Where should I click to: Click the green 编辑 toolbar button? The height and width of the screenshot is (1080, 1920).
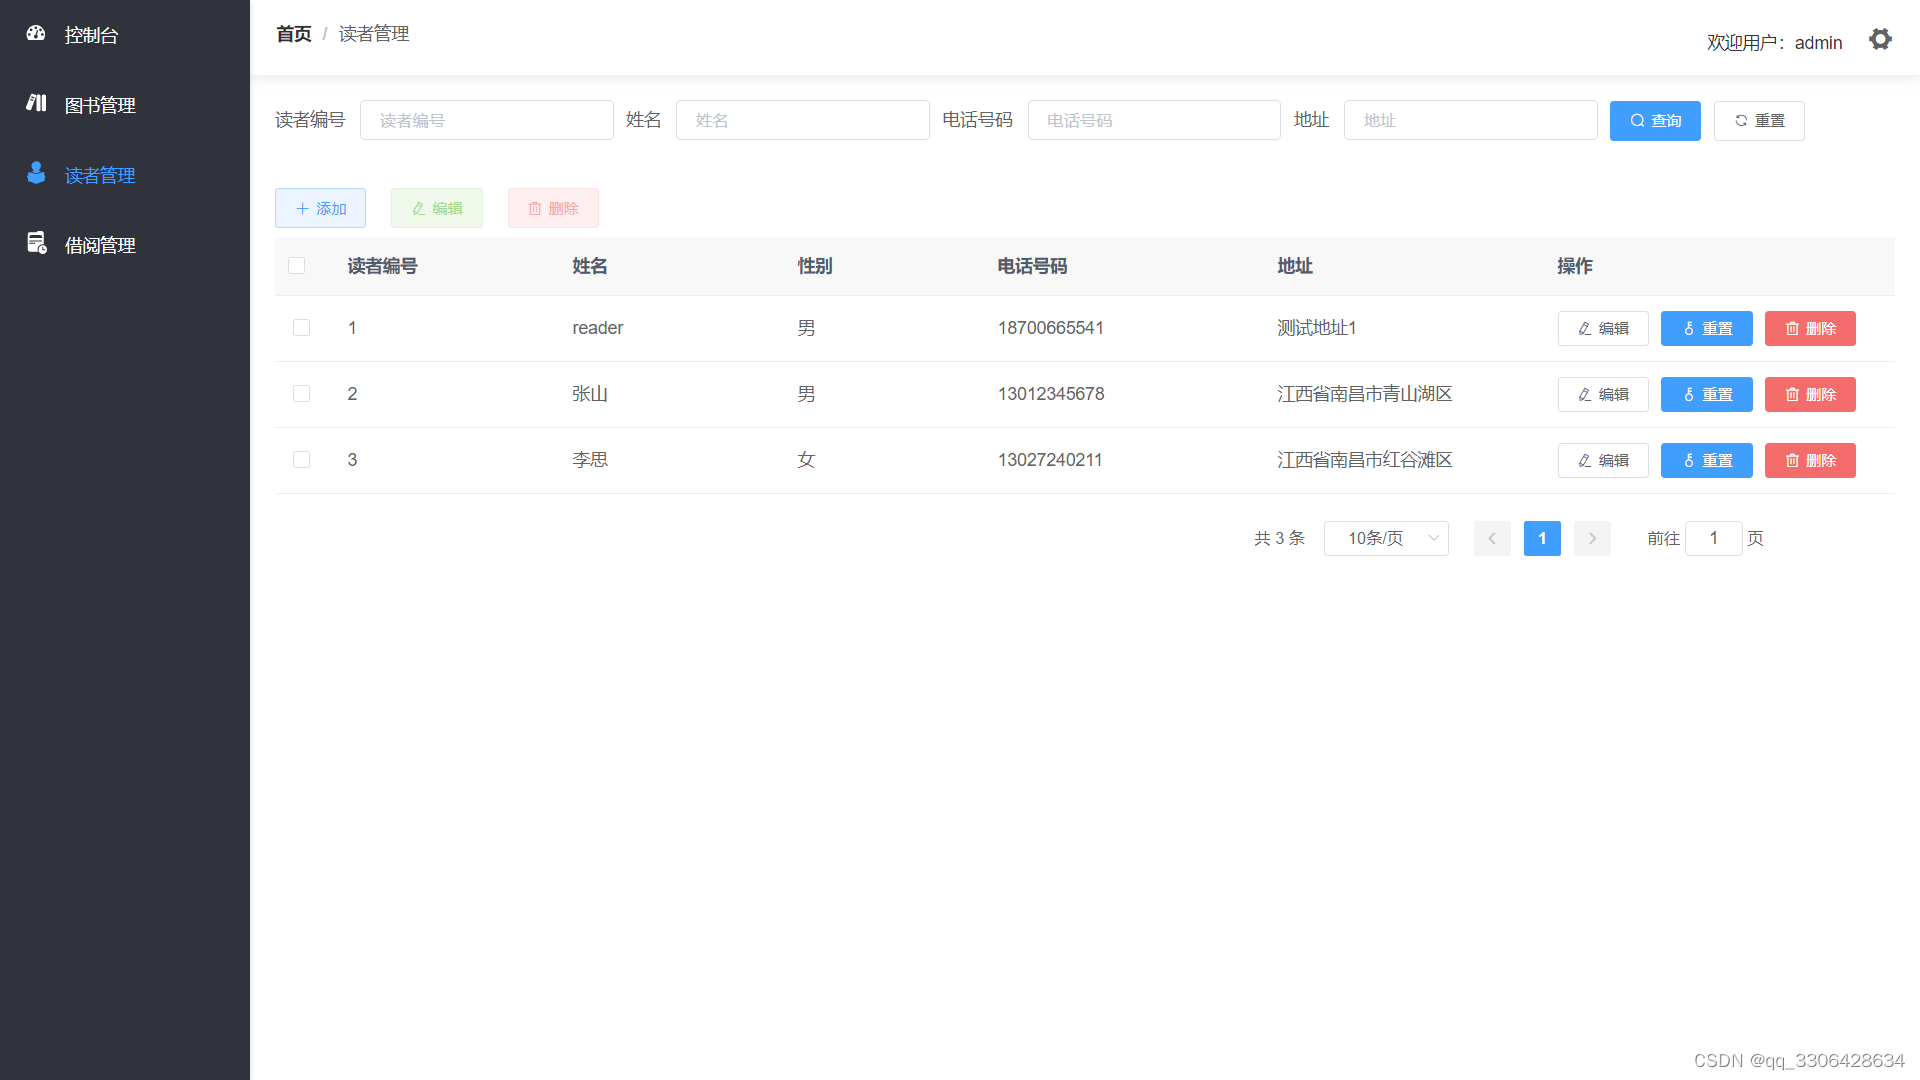(437, 208)
